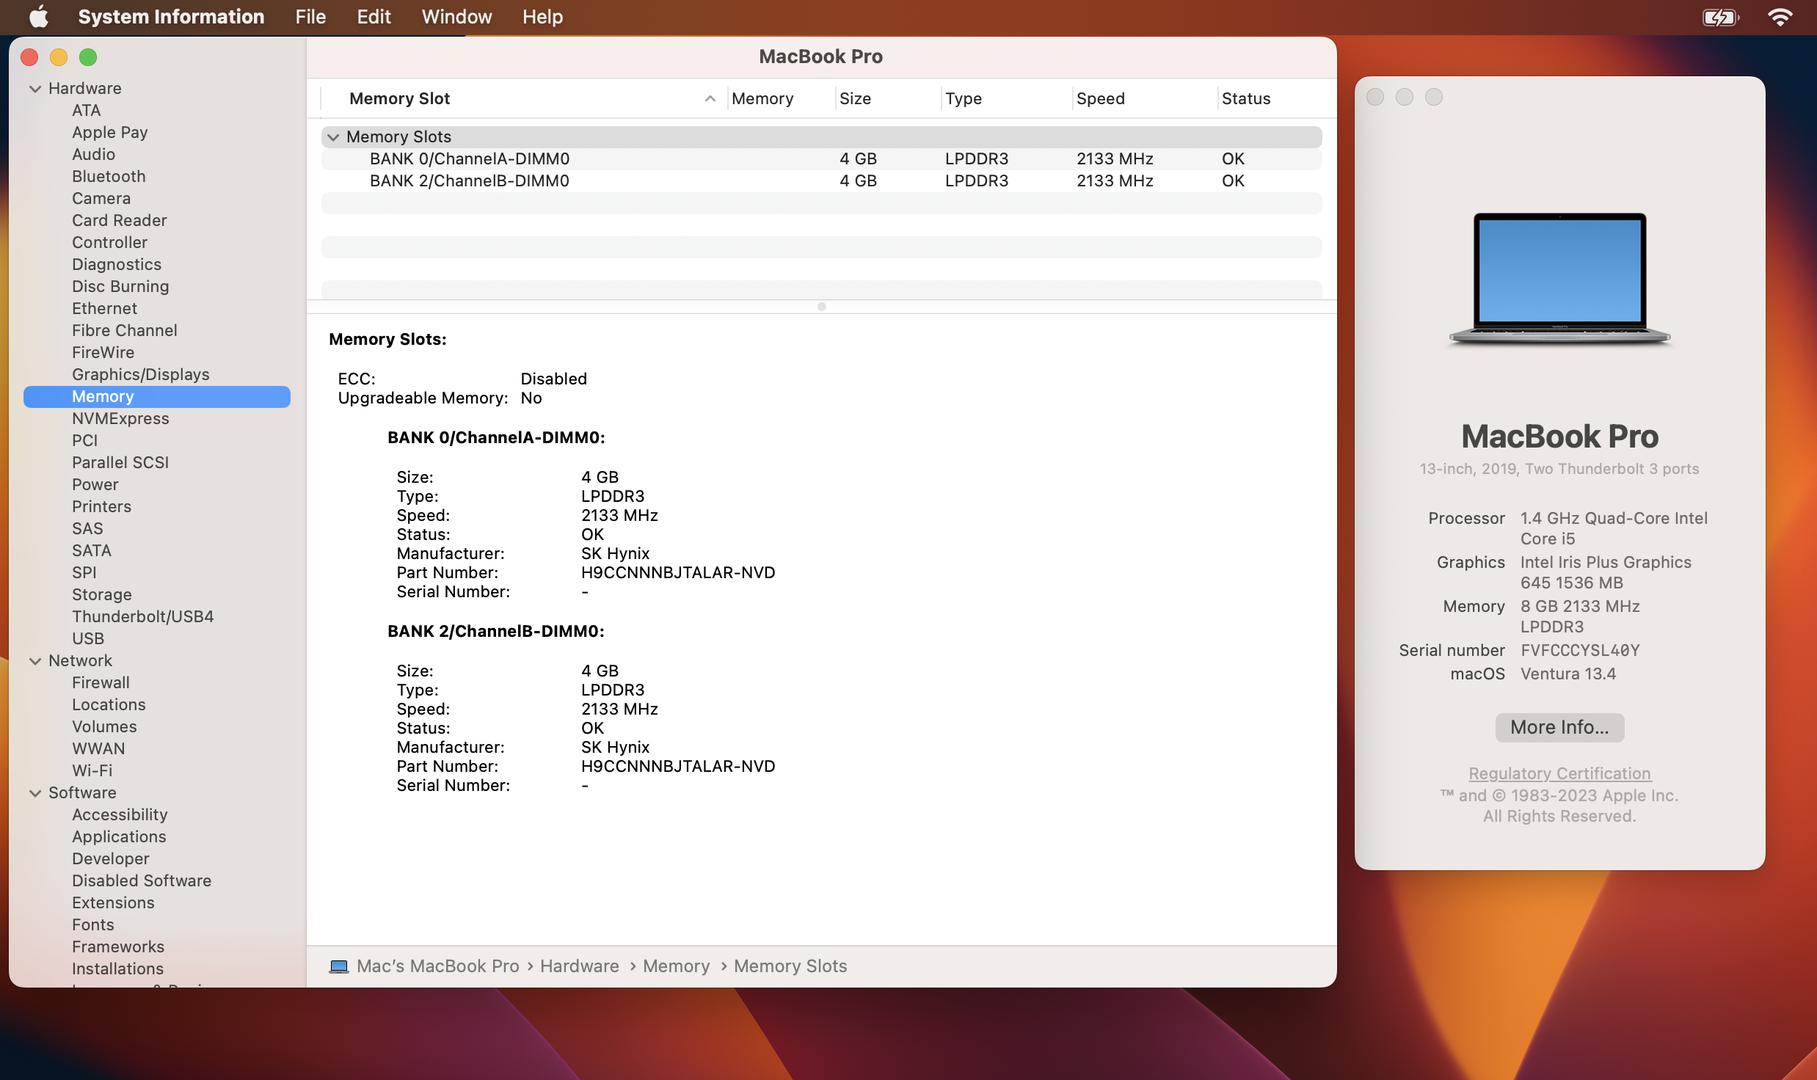This screenshot has height=1080, width=1817.
Task: Select USB in the sidebar
Action: pyautogui.click(x=88, y=638)
